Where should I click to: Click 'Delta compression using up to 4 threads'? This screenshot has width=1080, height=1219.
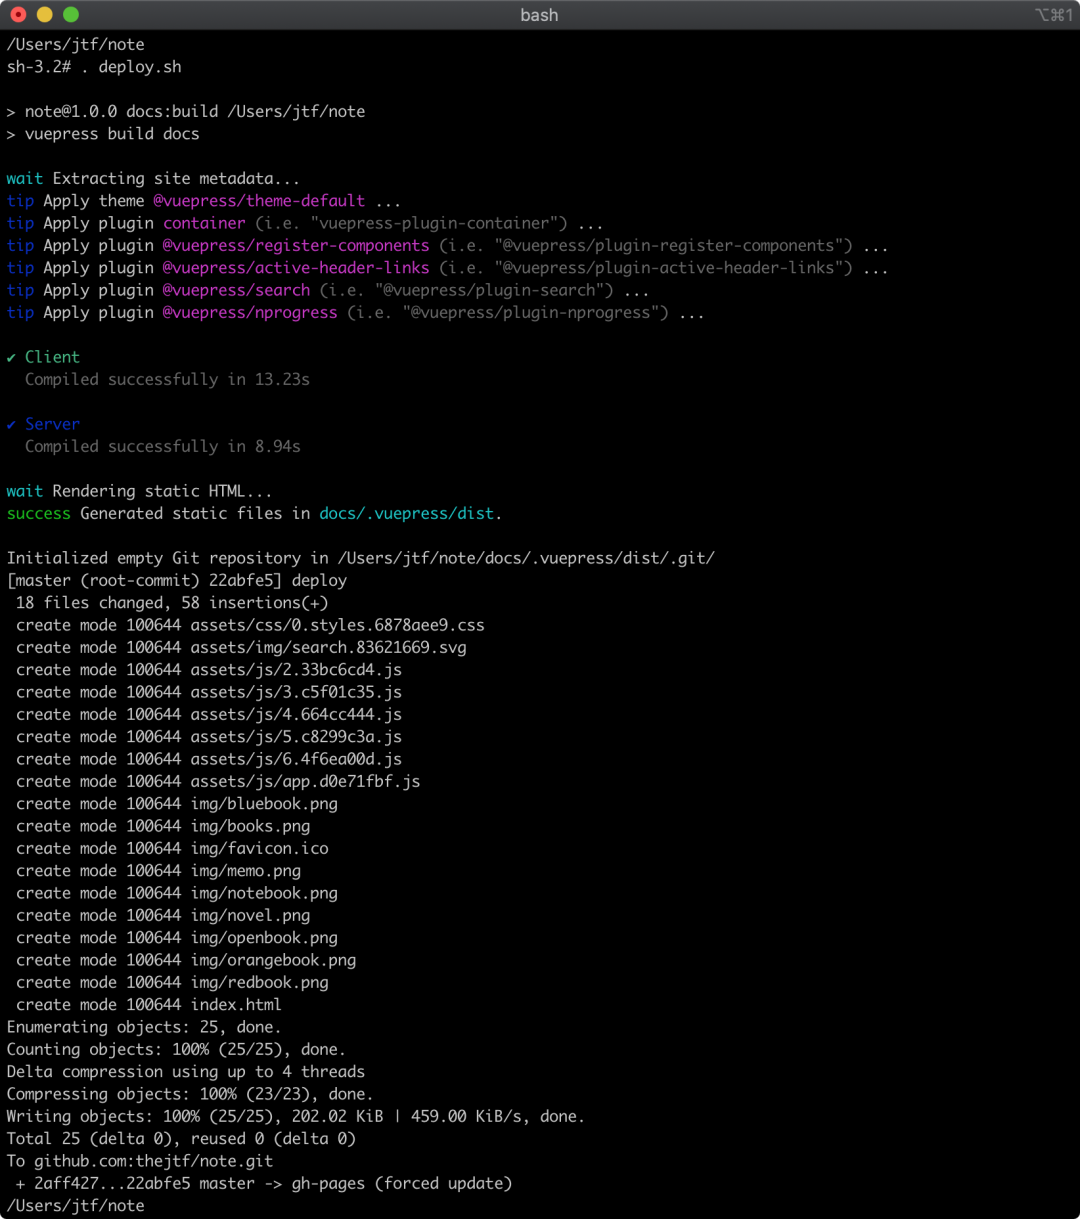(x=185, y=1072)
